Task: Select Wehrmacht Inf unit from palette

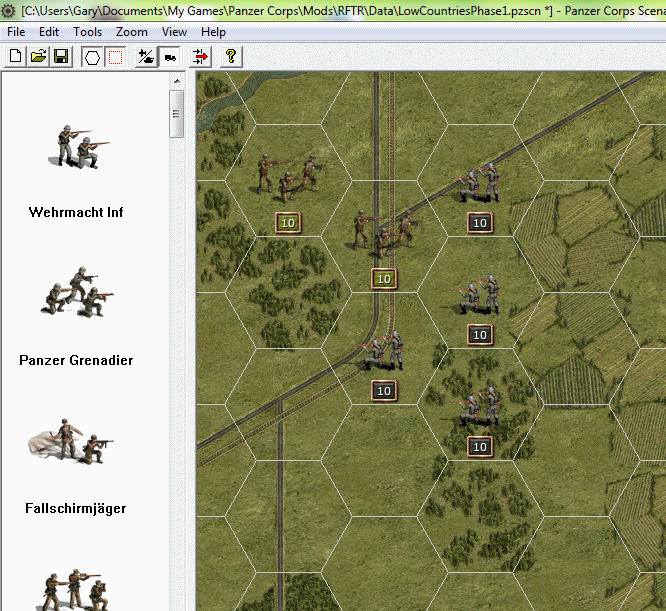Action: (x=76, y=168)
